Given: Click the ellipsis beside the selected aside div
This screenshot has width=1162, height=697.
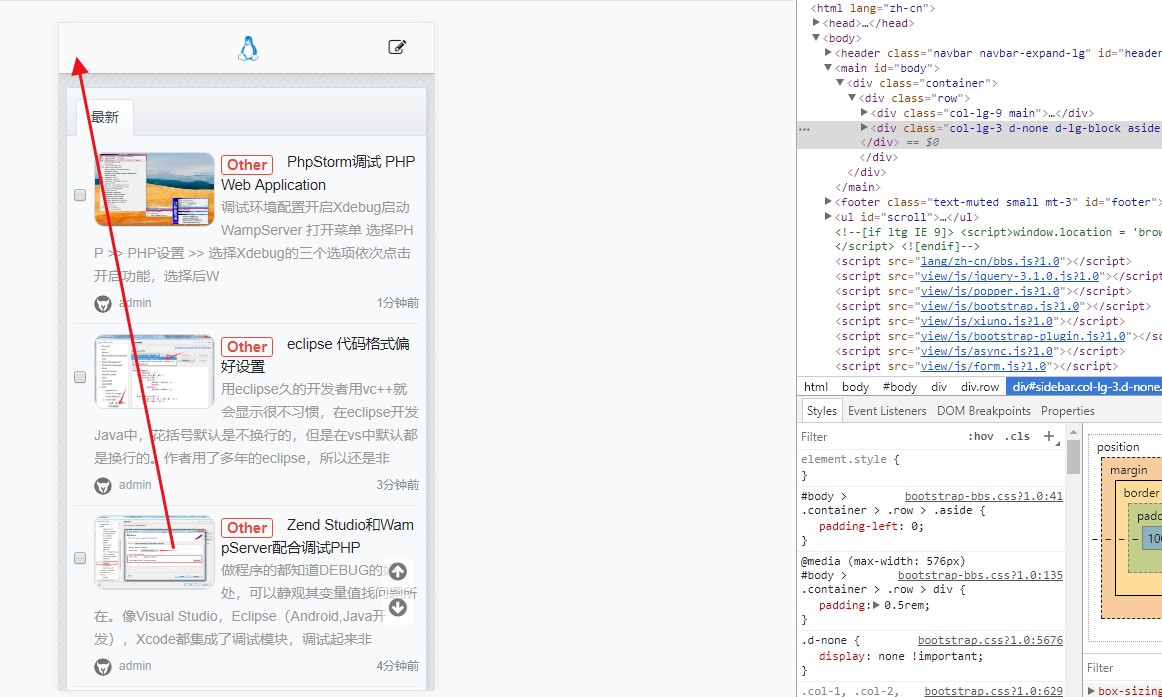Looking at the screenshot, I should (804, 129).
